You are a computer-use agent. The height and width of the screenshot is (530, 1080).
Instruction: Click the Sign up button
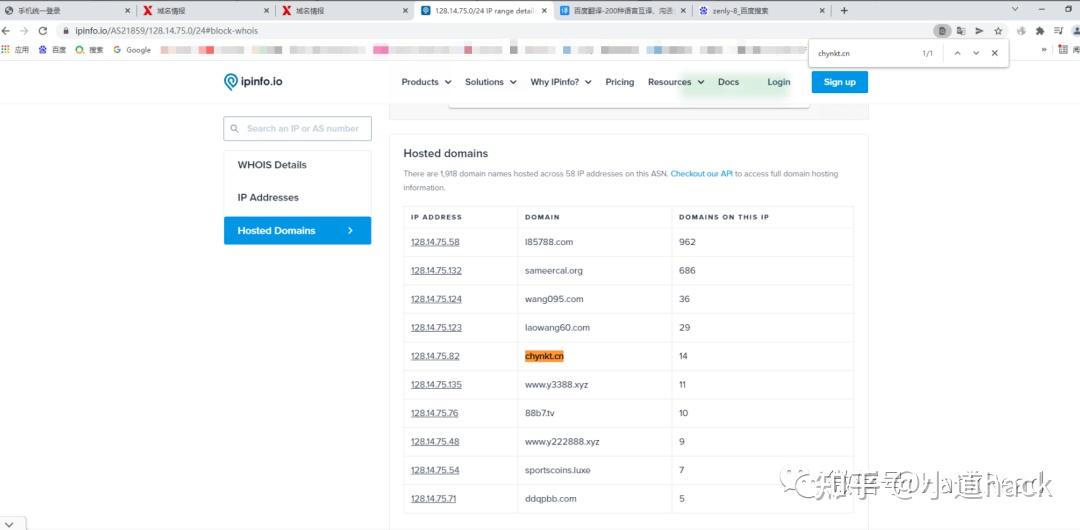tap(840, 82)
